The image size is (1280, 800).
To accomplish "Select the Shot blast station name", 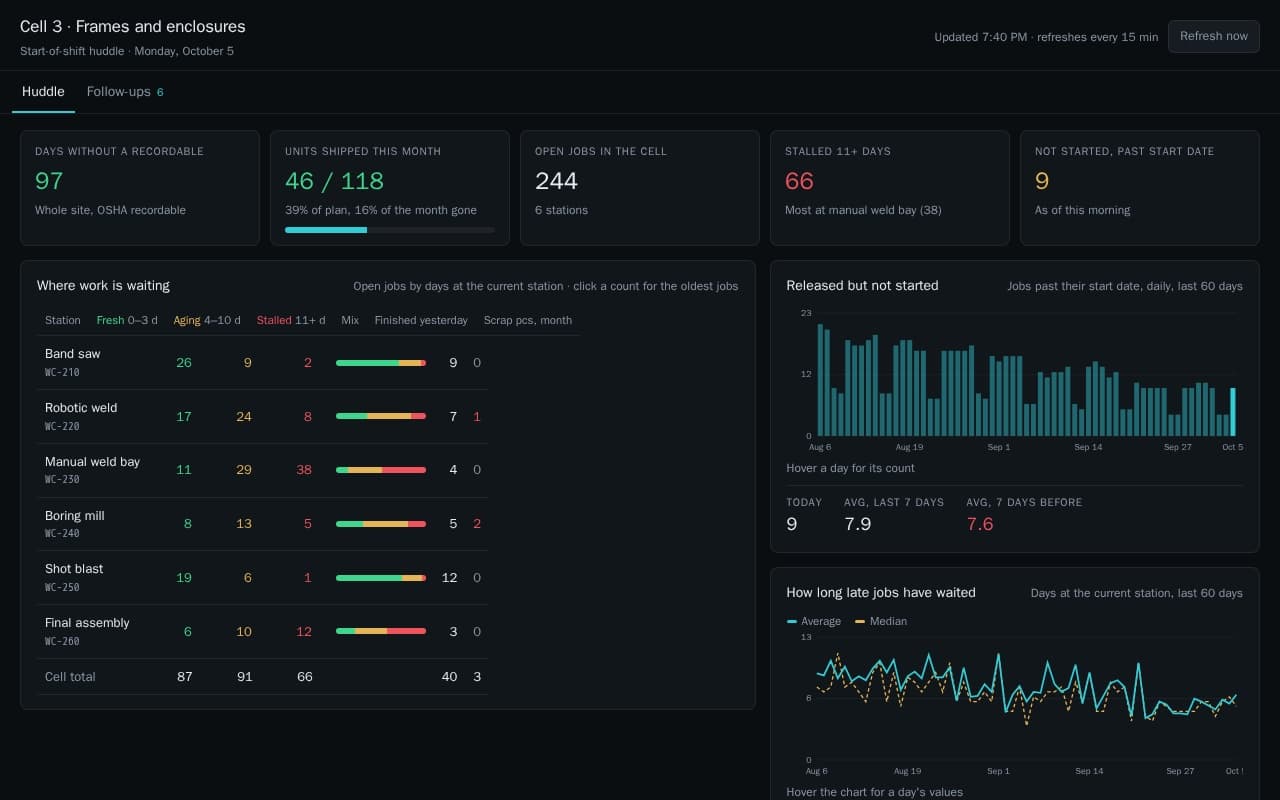I will [74, 569].
